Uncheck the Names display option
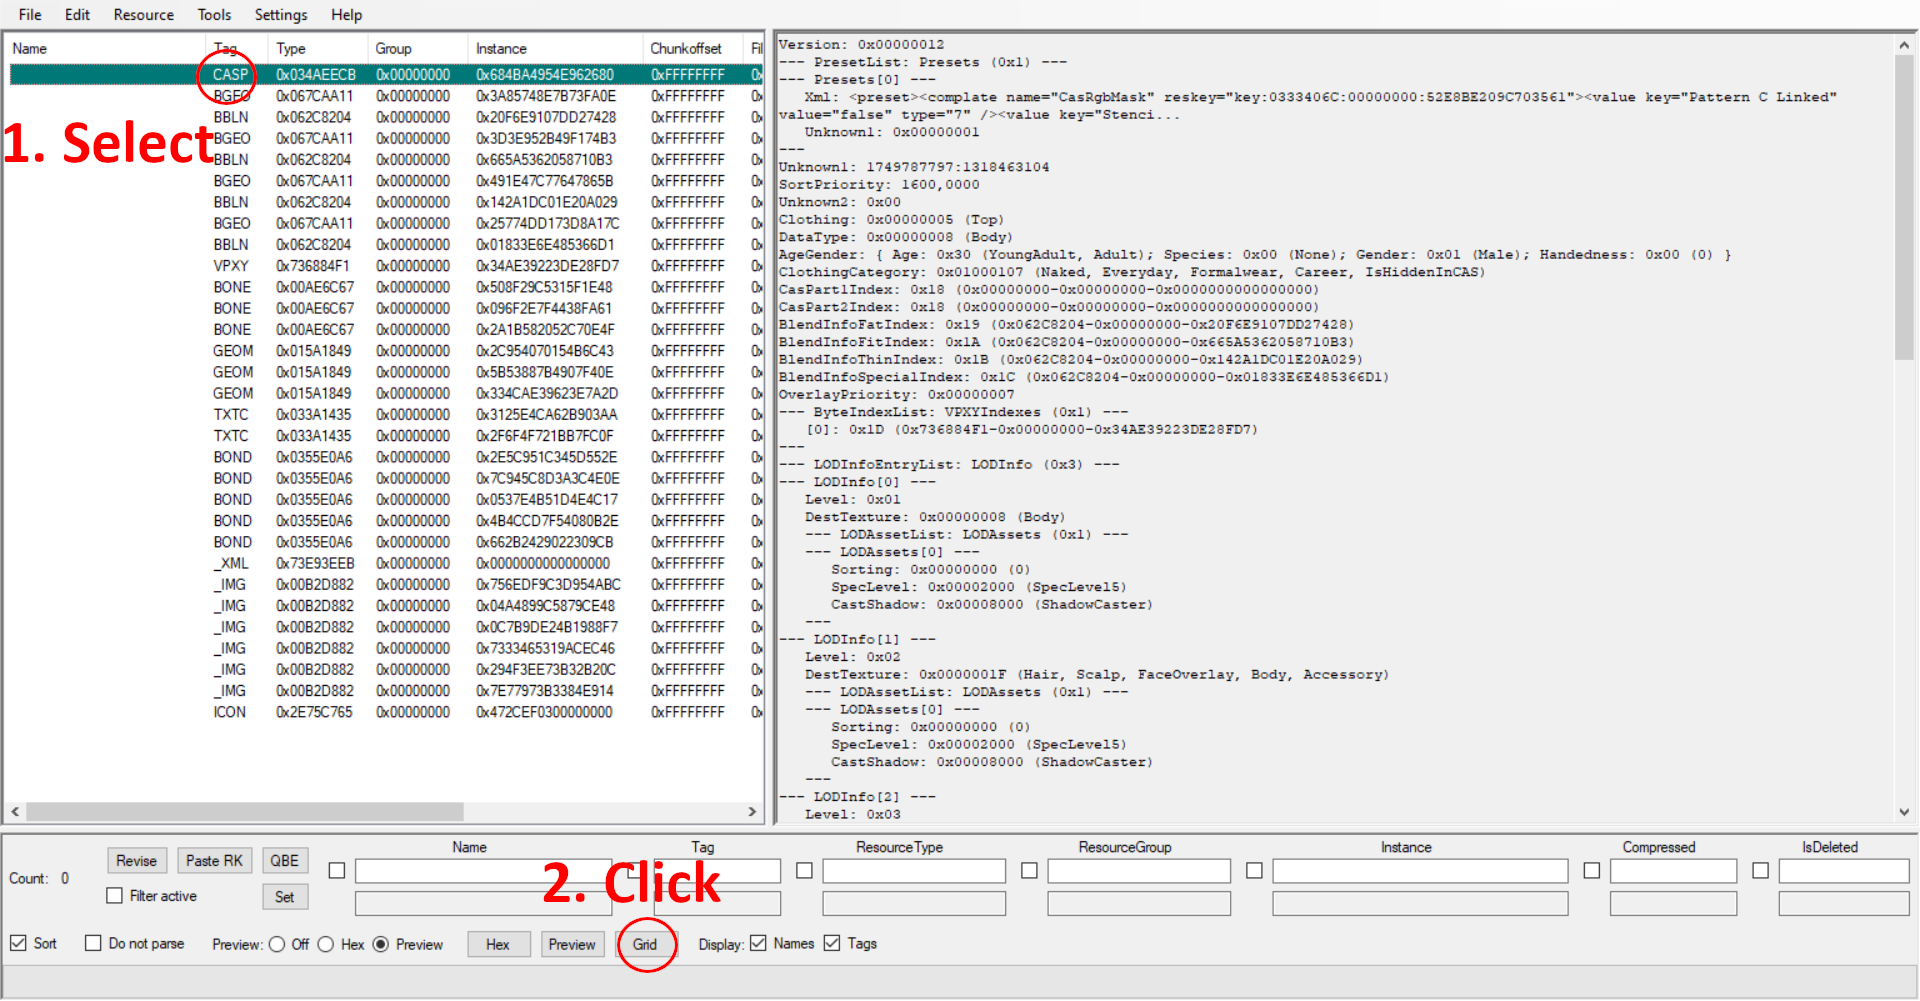The image size is (1920, 1001). 758,943
